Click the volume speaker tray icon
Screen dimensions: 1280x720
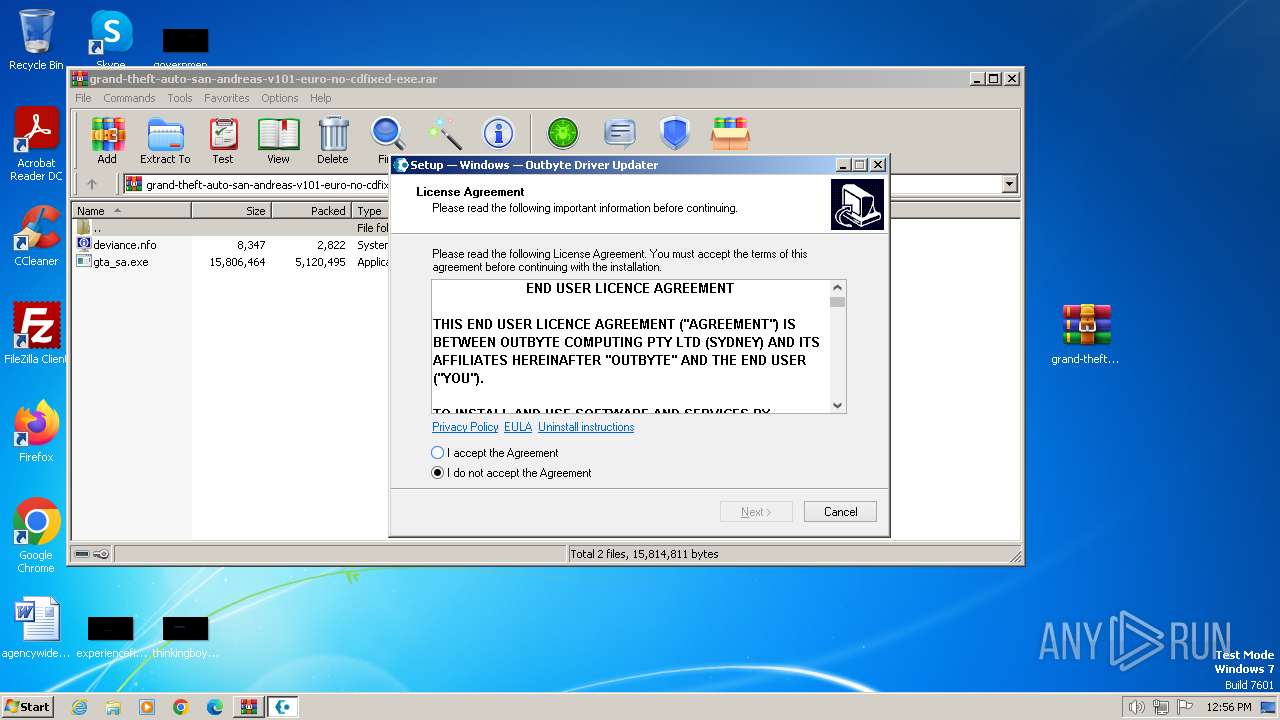1136,707
